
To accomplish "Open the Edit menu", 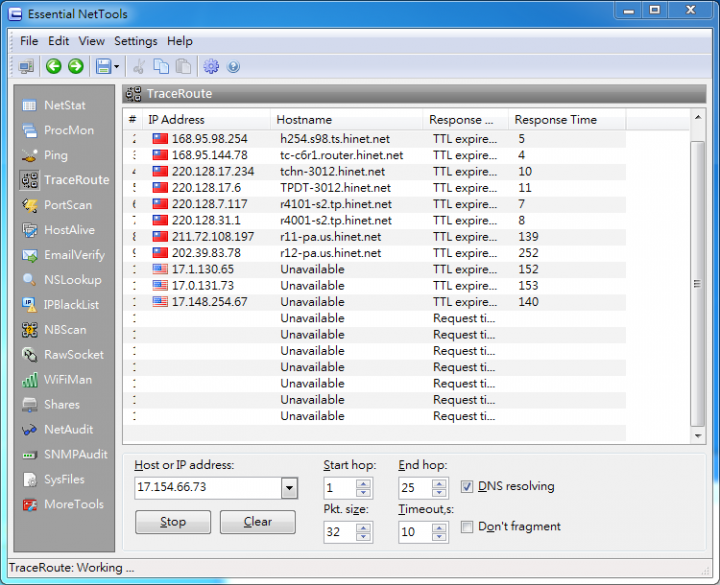I will (58, 41).
